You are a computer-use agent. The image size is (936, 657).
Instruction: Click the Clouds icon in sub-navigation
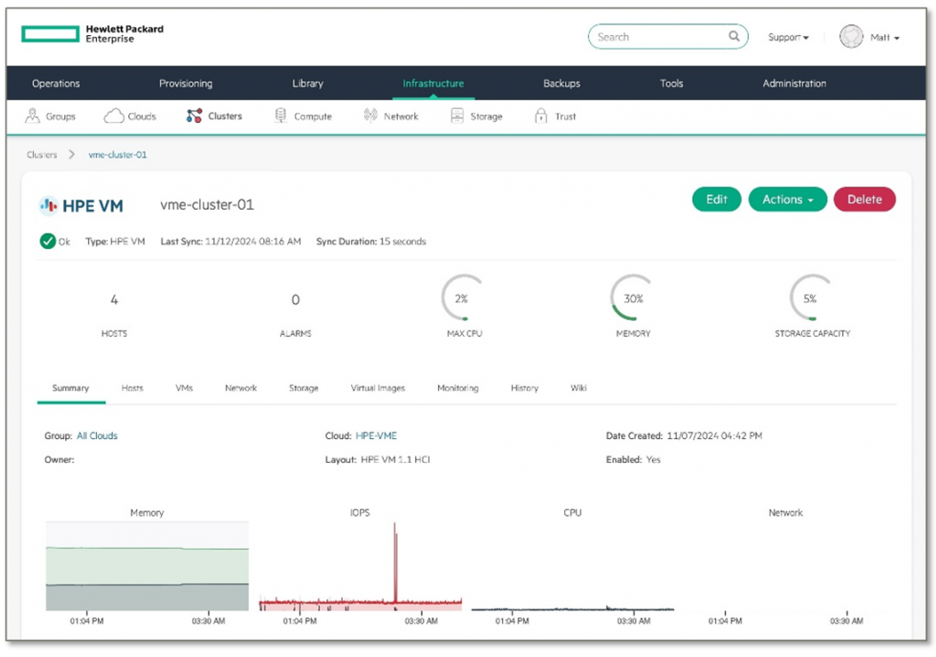coord(114,116)
